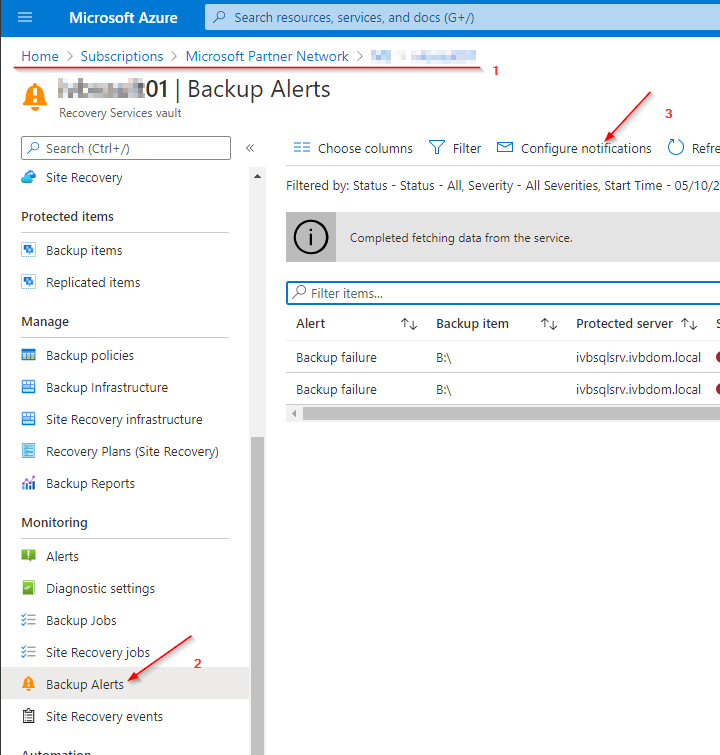Click the orange bell Backup Alerts header icon

click(x=35, y=97)
